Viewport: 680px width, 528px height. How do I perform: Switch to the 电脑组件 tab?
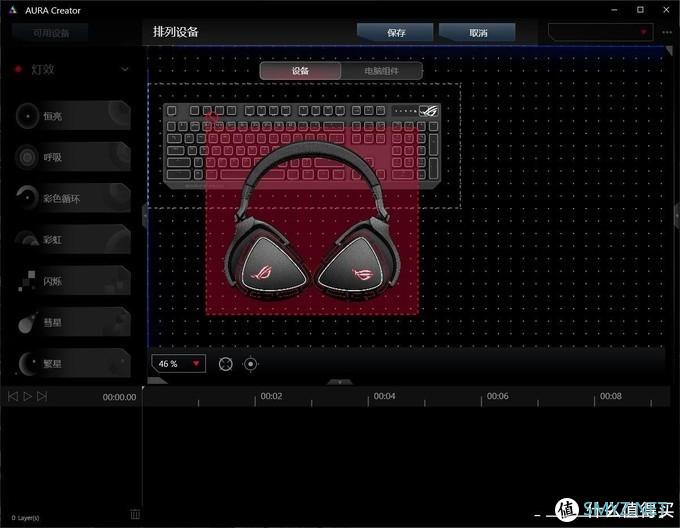tap(382, 71)
